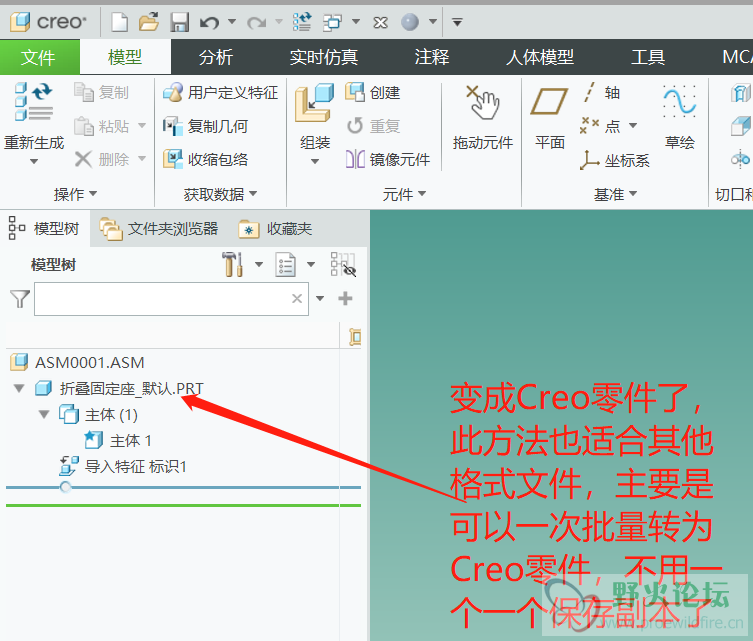Clear the model tree search field
The image size is (753, 641).
pos(297,299)
